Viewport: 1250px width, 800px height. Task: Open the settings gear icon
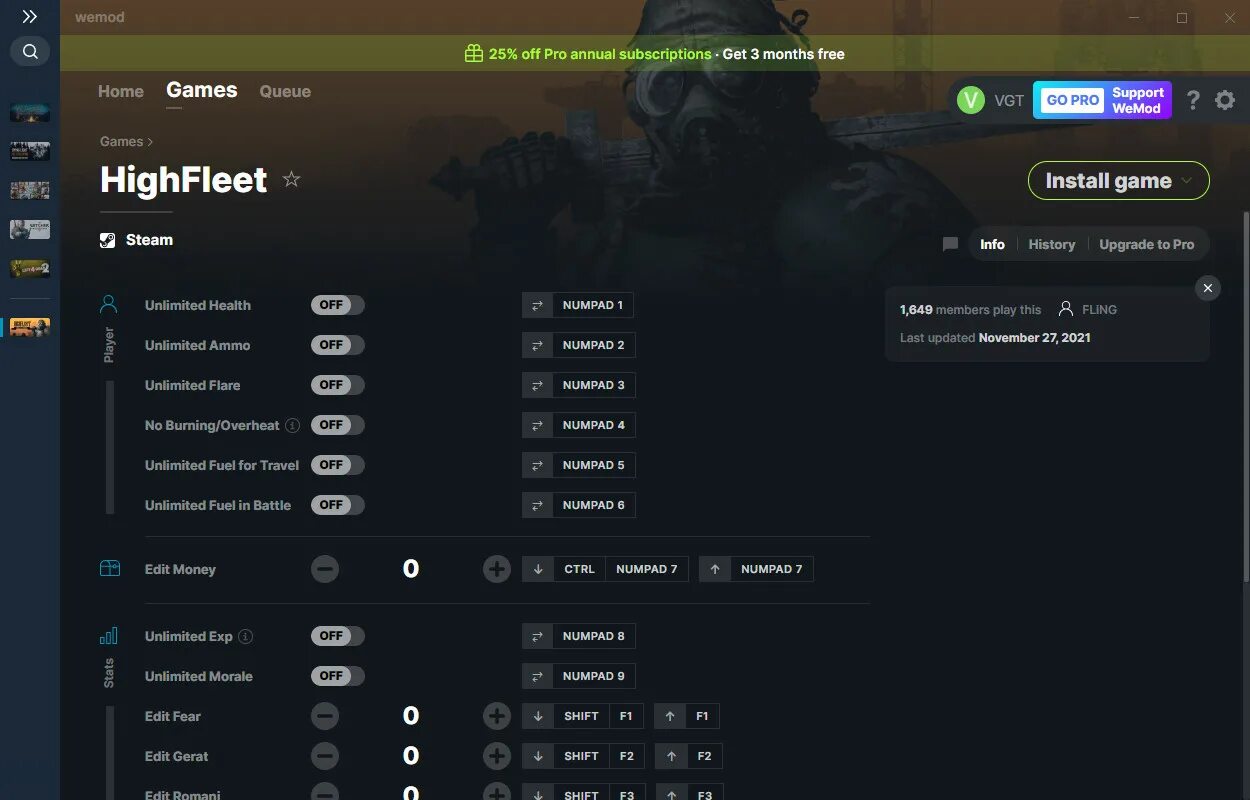1225,100
